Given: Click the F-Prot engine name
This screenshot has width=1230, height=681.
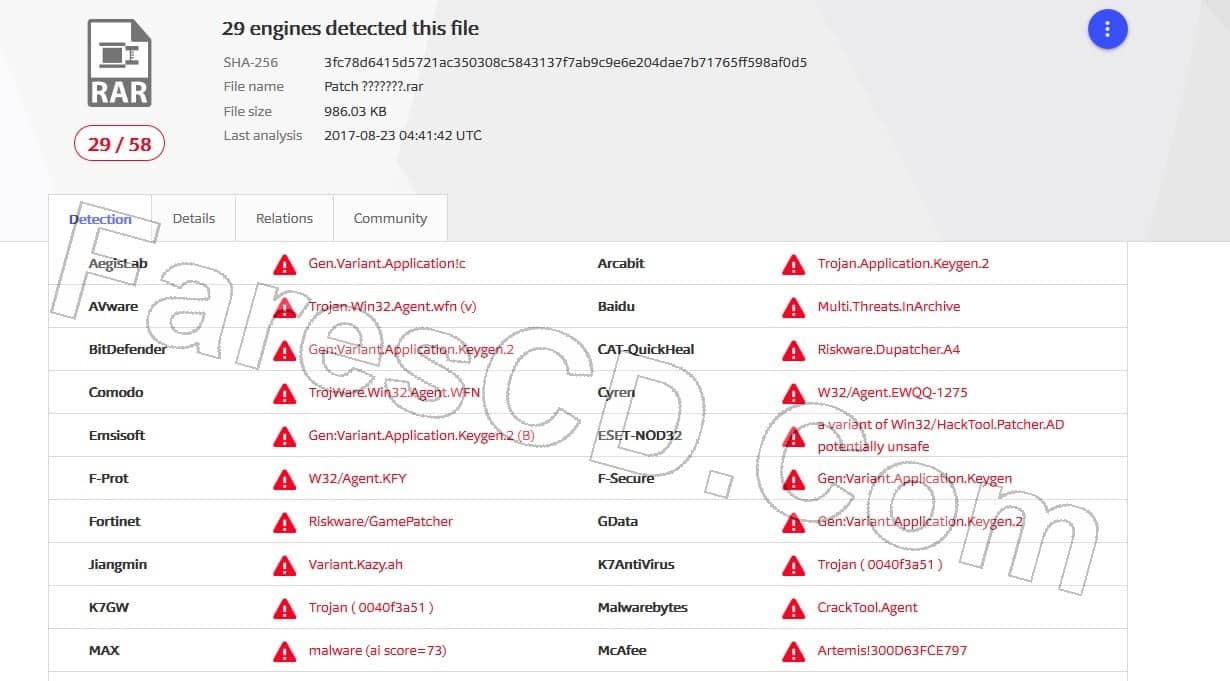Looking at the screenshot, I should pos(109,479).
